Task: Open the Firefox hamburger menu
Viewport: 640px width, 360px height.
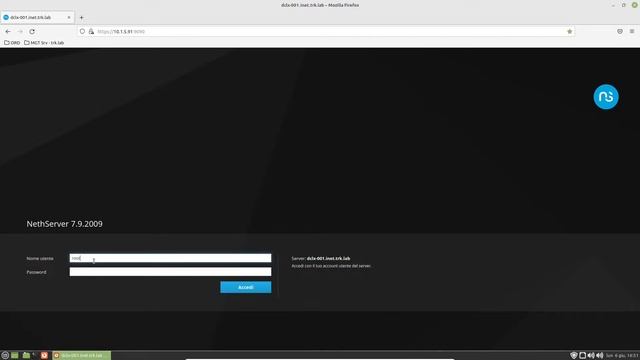Action: pyautogui.click(x=632, y=31)
